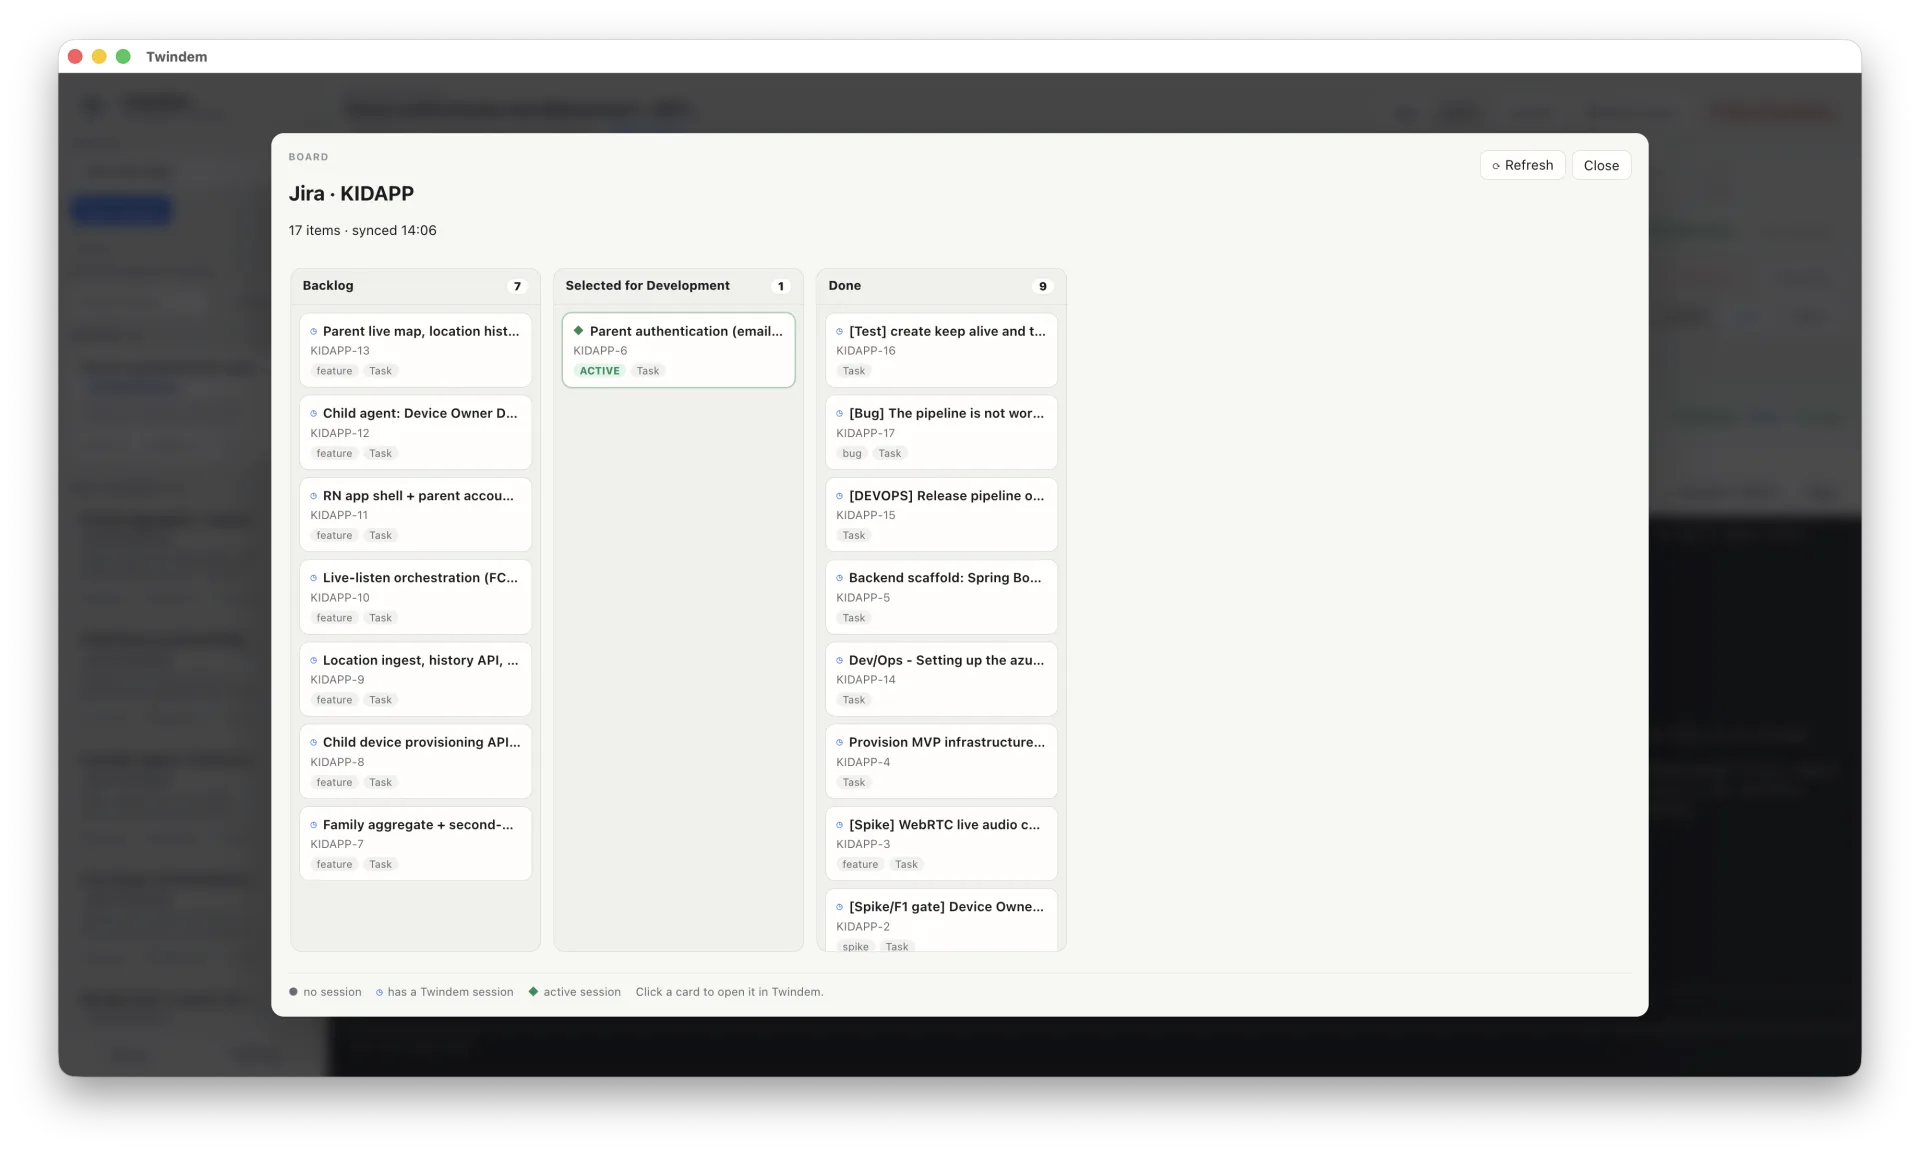Screen dimensions: 1920x1154
Task: Click the KIDAPP-4 issue key
Action: coord(863,762)
